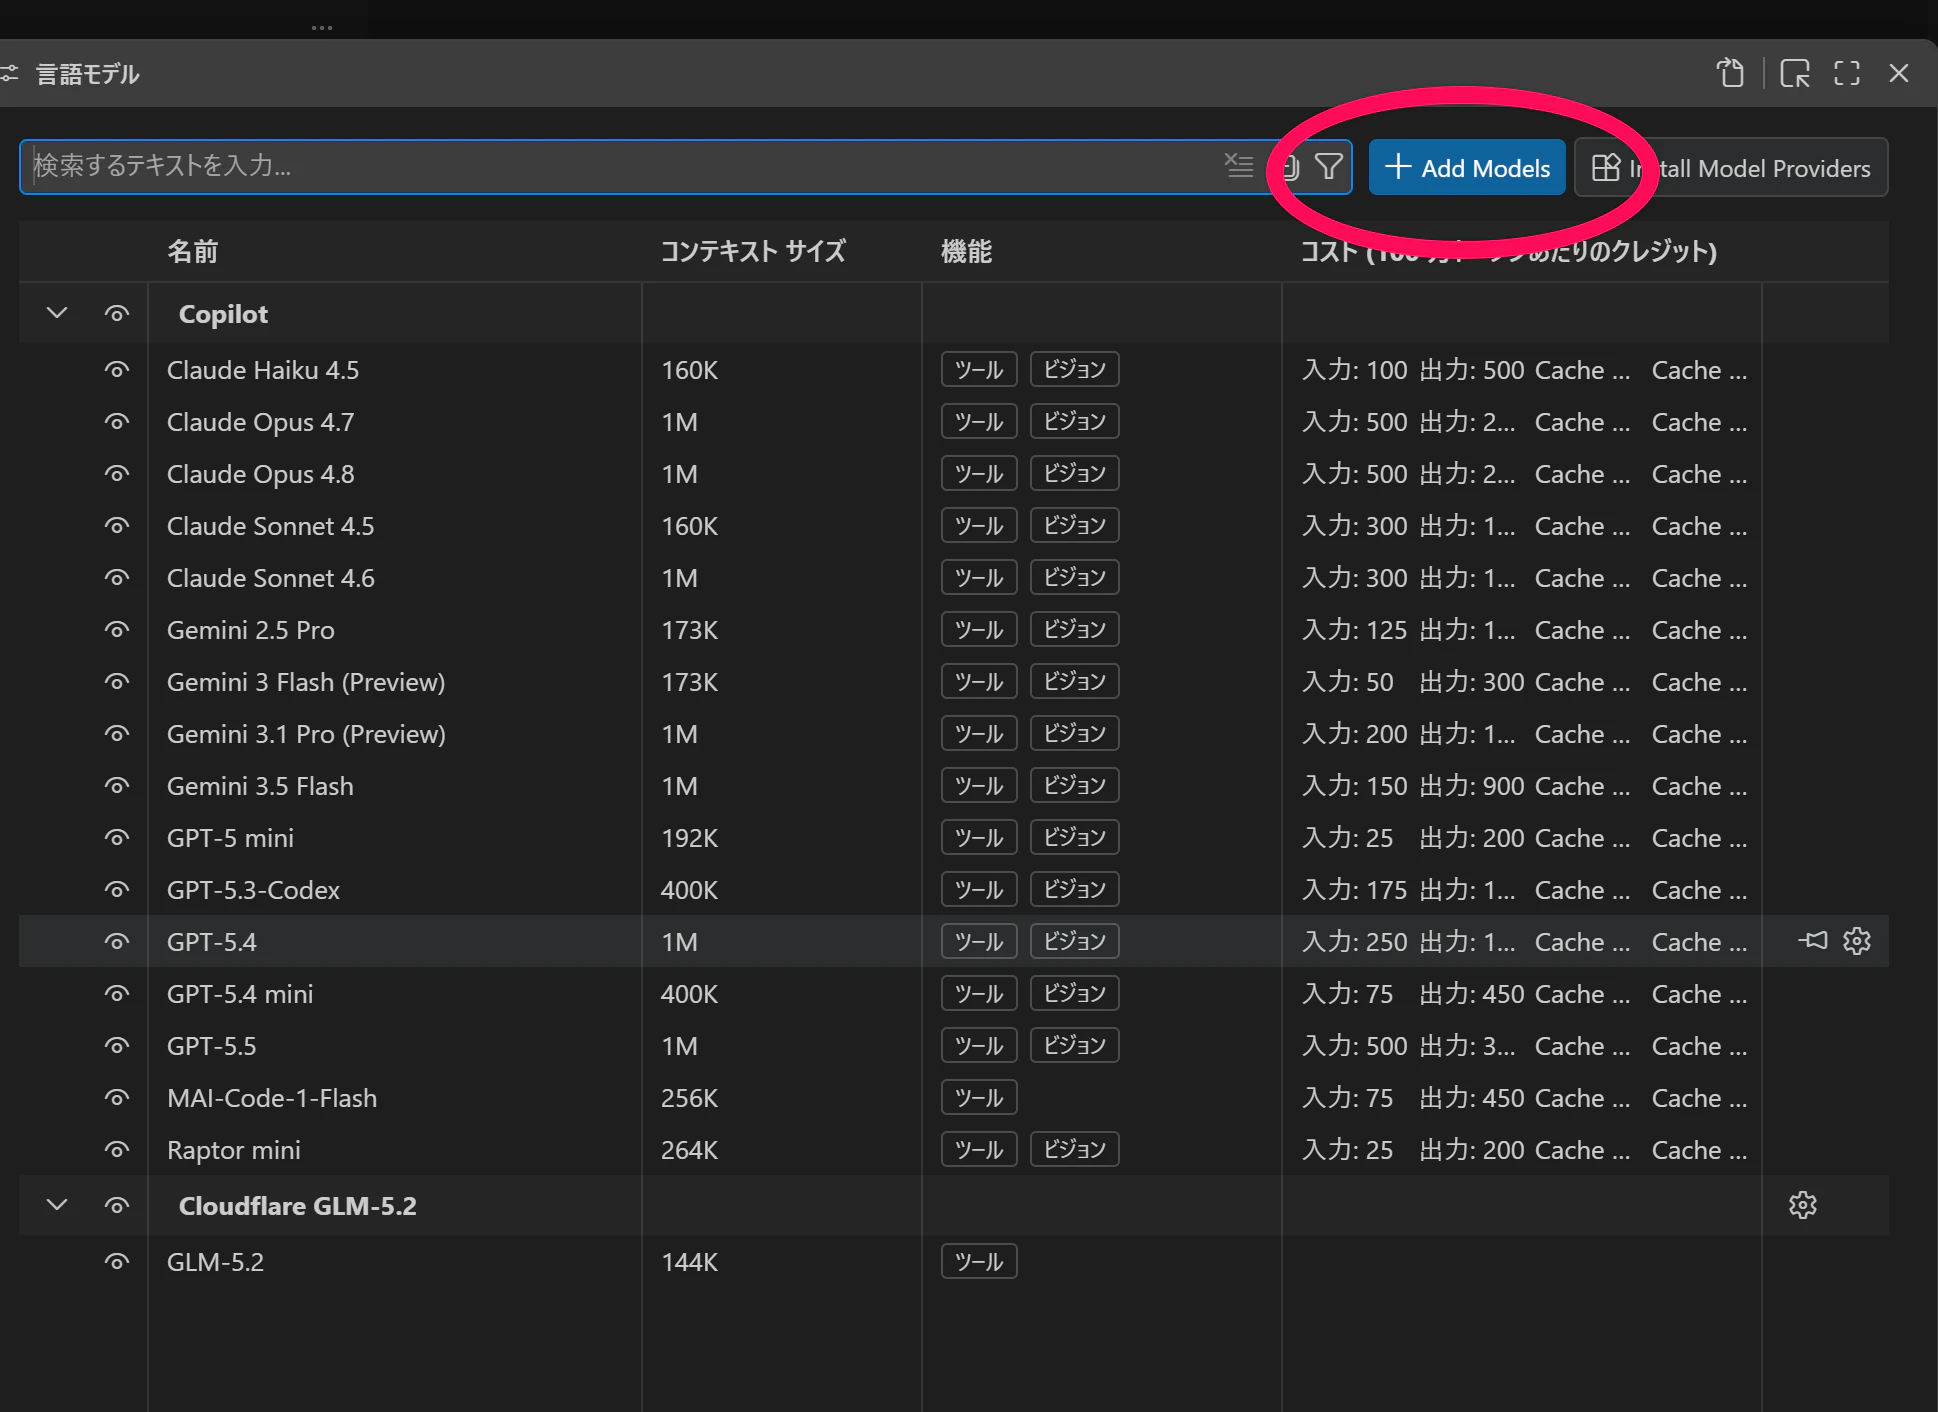Click 出力: 900 cost on Gemini 3.5 Flash row
This screenshot has height=1412, width=1938.
pyautogui.click(x=1472, y=786)
